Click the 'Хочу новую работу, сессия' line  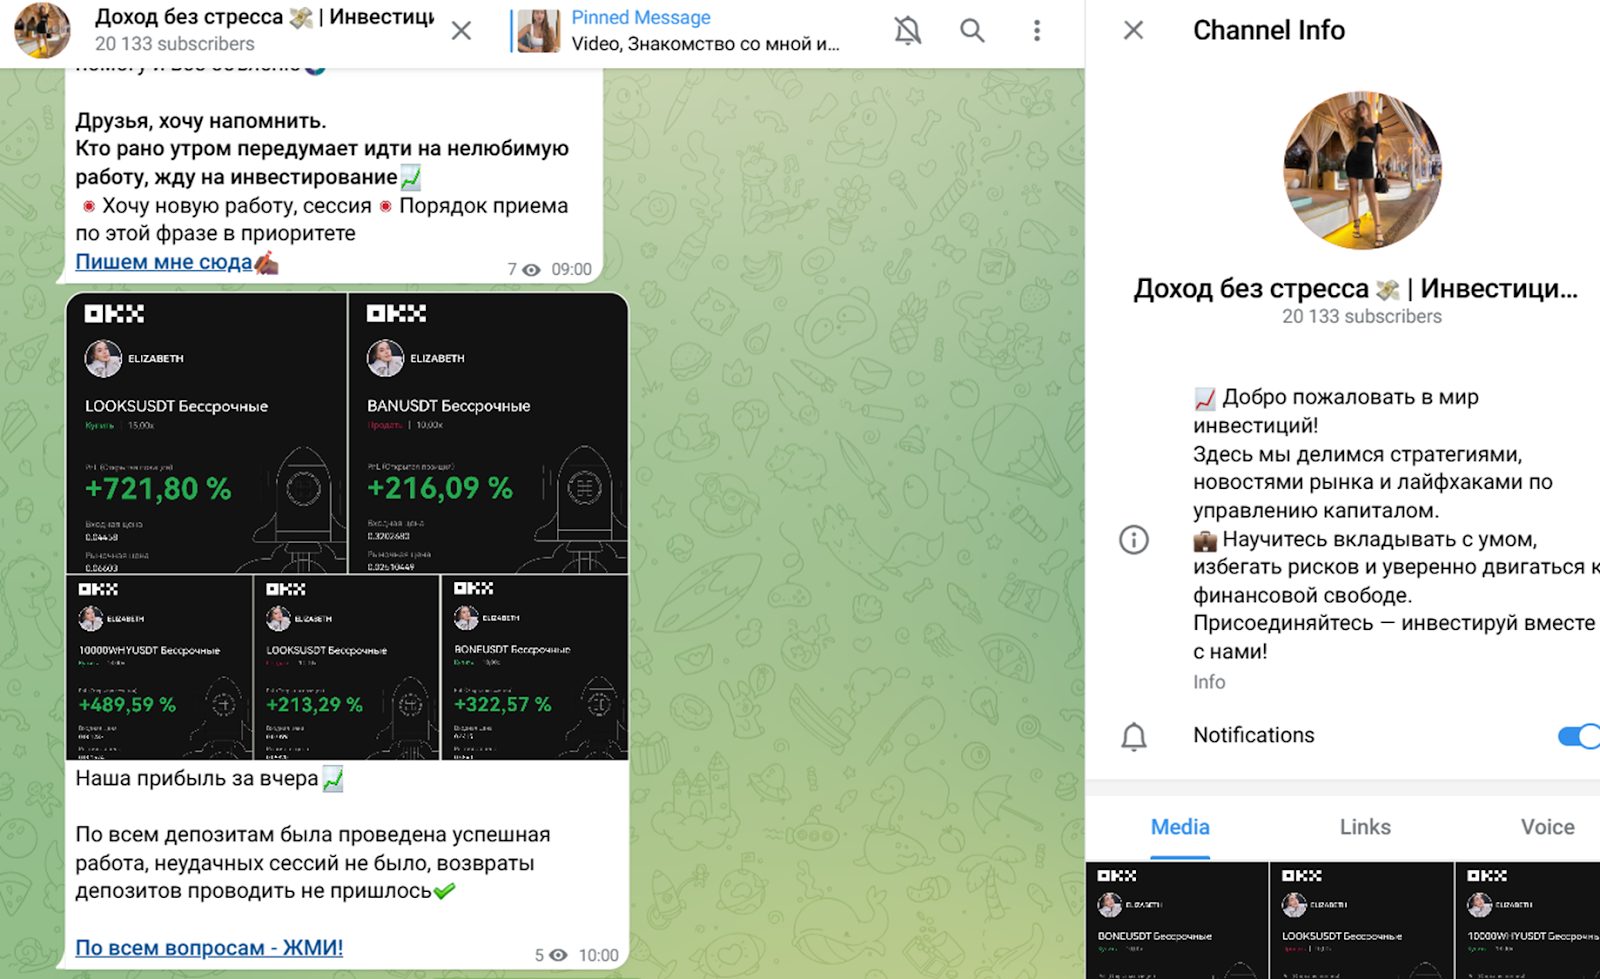pos(237,206)
